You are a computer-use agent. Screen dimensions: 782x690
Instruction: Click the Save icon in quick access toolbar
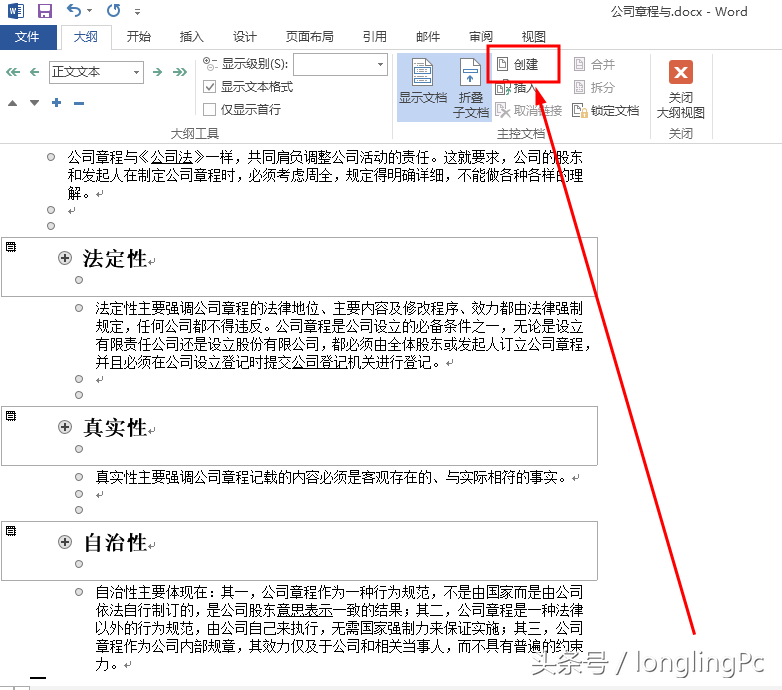[x=44, y=11]
